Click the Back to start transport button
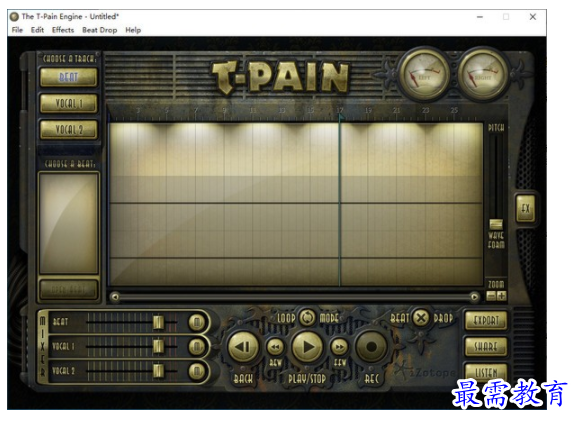Image resolution: width=576 pixels, height=425 pixels. point(242,347)
